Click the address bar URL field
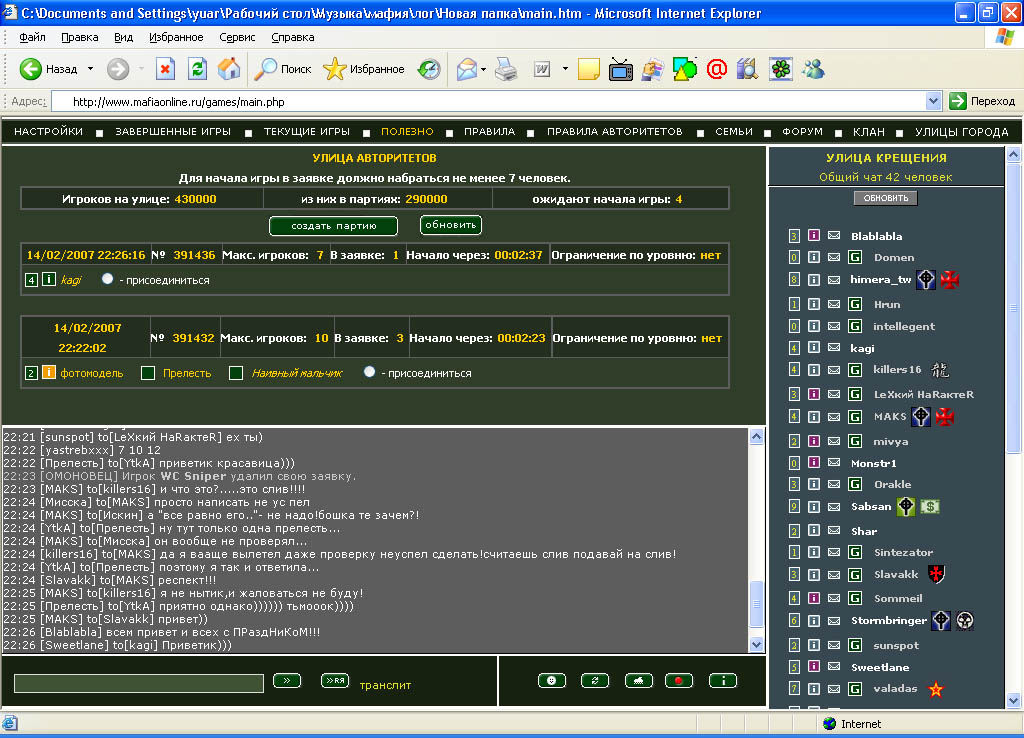This screenshot has height=738, width=1024. [488, 101]
